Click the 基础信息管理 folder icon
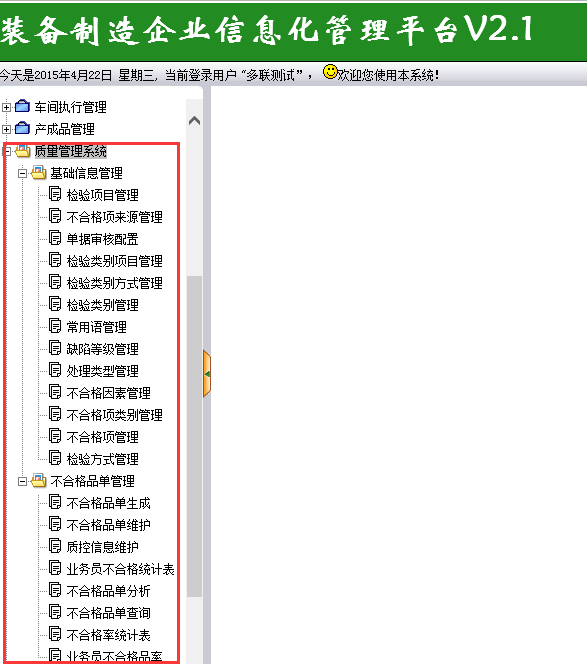This screenshot has width=587, height=664. tap(39, 172)
